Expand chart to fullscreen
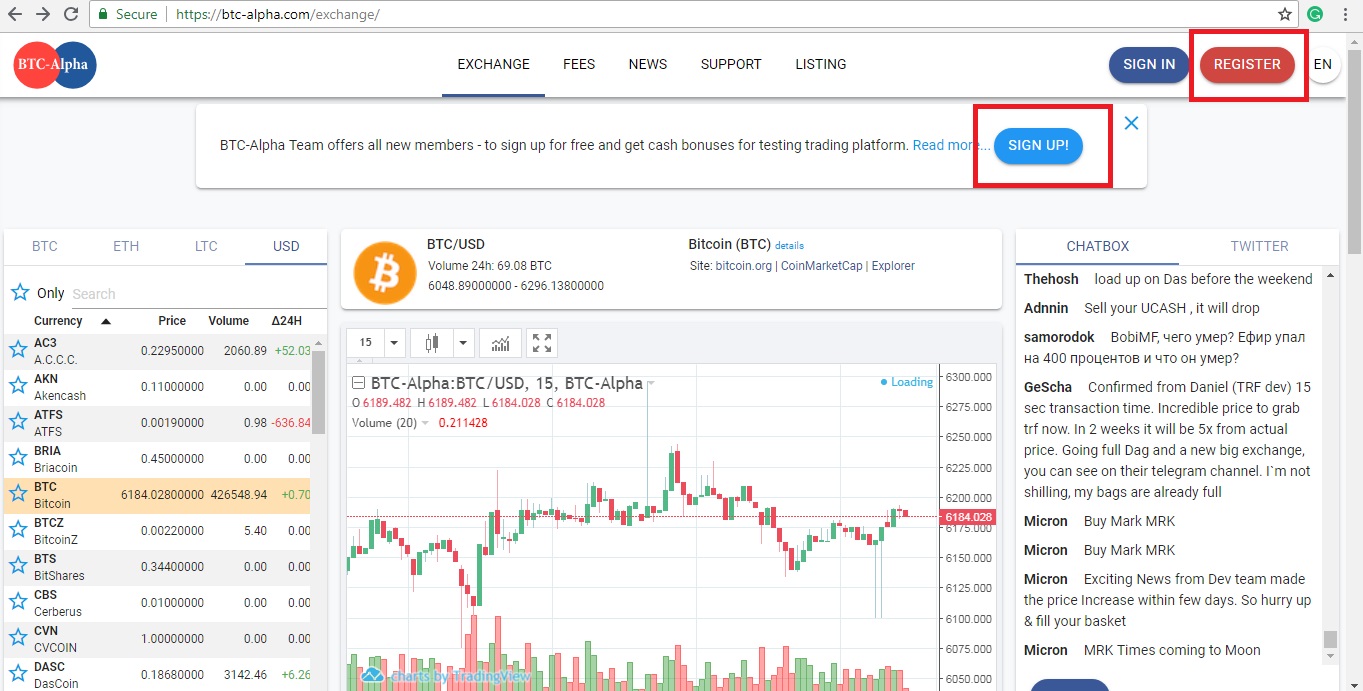 [x=542, y=343]
